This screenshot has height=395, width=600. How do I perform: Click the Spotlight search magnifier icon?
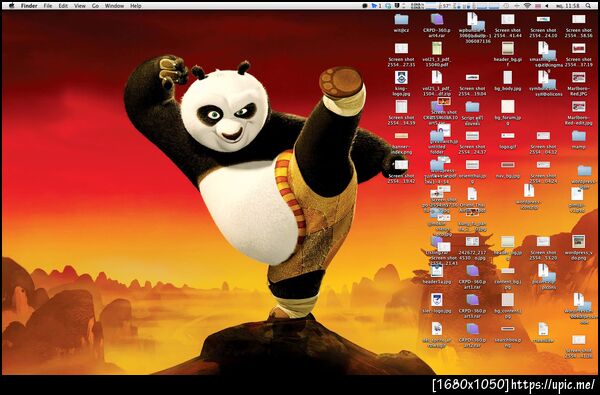[x=588, y=6]
